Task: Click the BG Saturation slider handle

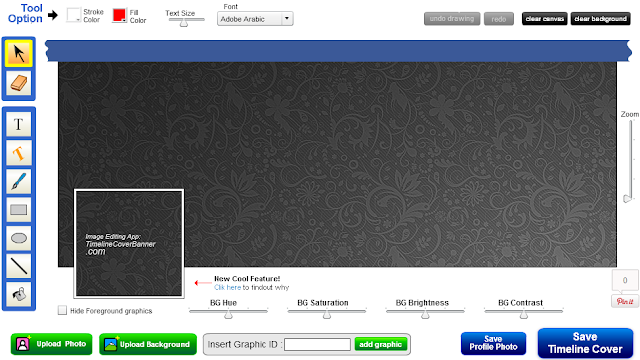Action: [x=327, y=314]
